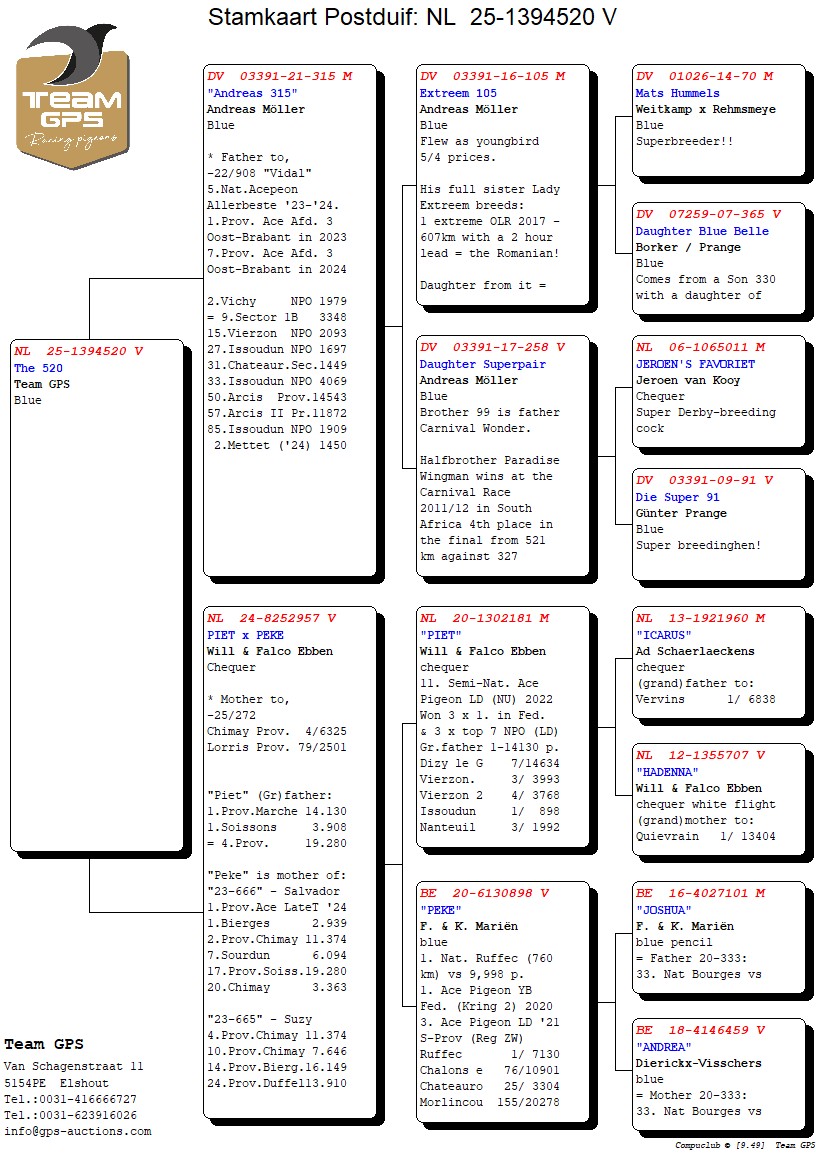Click the Stamkaart Postduif page title
The height and width of the screenshot is (1172, 816).
(x=412, y=17)
